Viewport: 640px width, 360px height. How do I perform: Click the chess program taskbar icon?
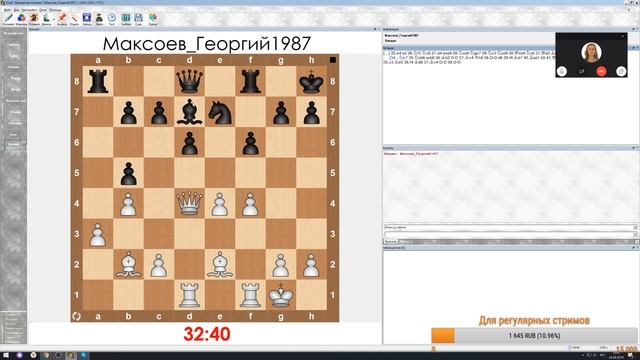pyautogui.click(x=71, y=356)
